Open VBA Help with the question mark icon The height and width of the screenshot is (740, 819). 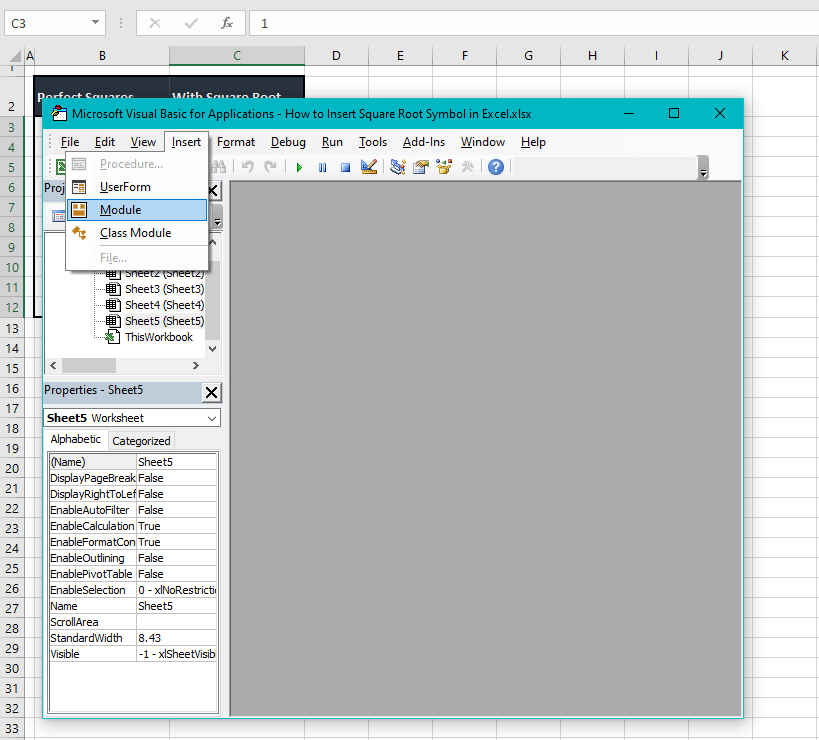pos(495,167)
